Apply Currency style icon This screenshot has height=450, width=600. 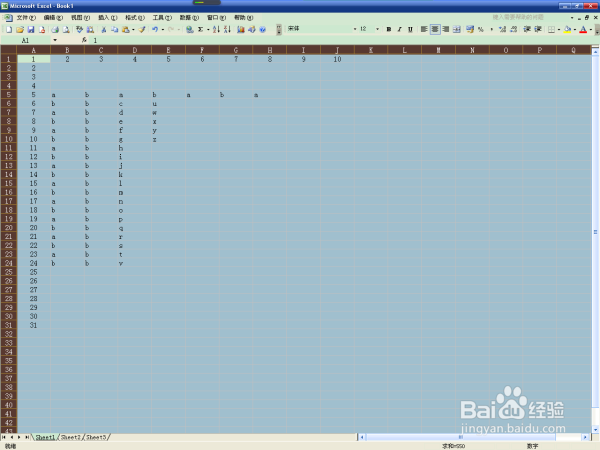click(470, 29)
